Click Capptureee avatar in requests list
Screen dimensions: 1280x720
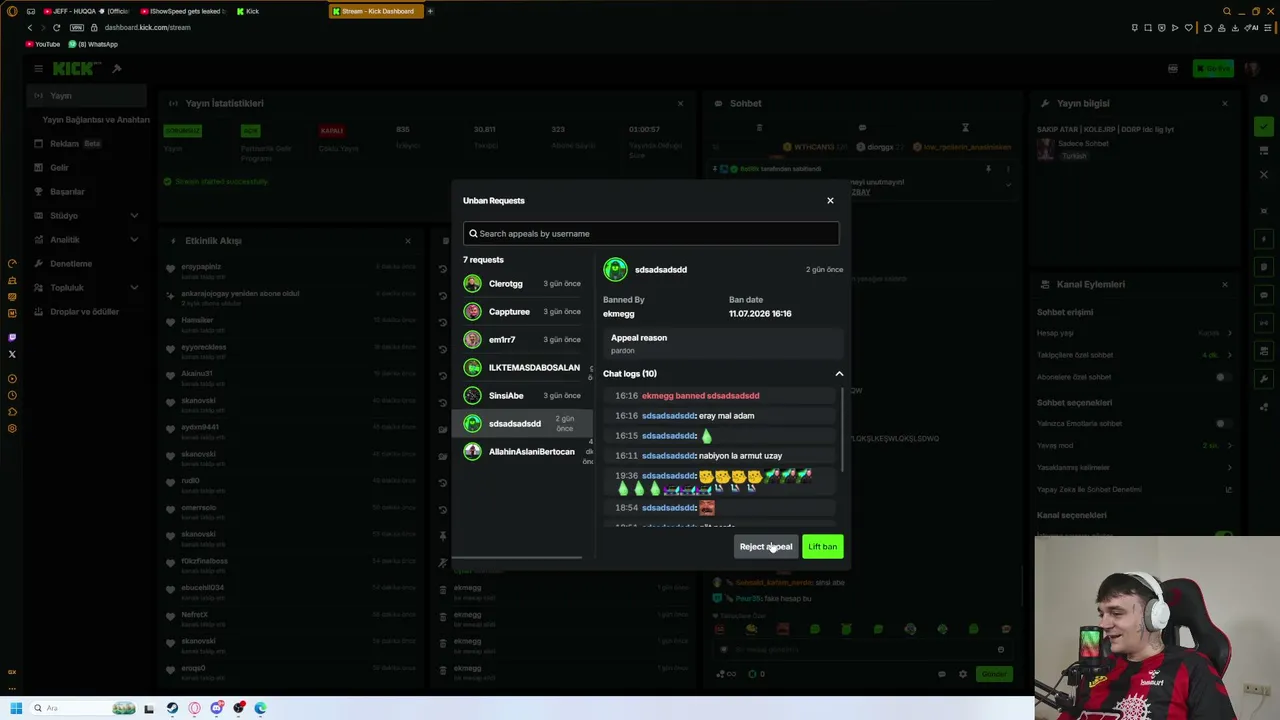(x=472, y=311)
